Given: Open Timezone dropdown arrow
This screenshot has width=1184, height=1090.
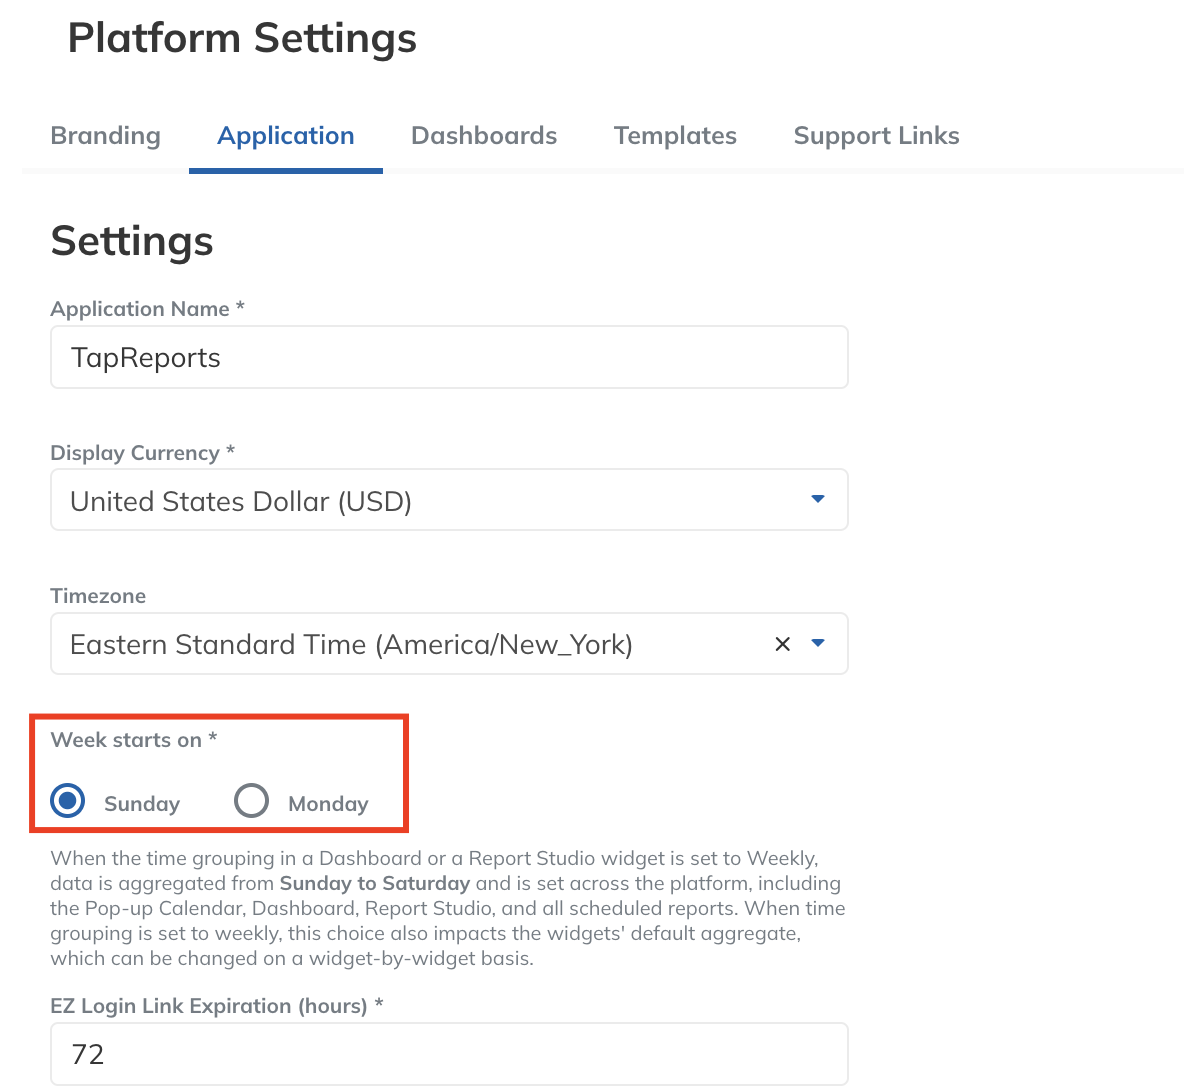Looking at the screenshot, I should coord(818,643).
